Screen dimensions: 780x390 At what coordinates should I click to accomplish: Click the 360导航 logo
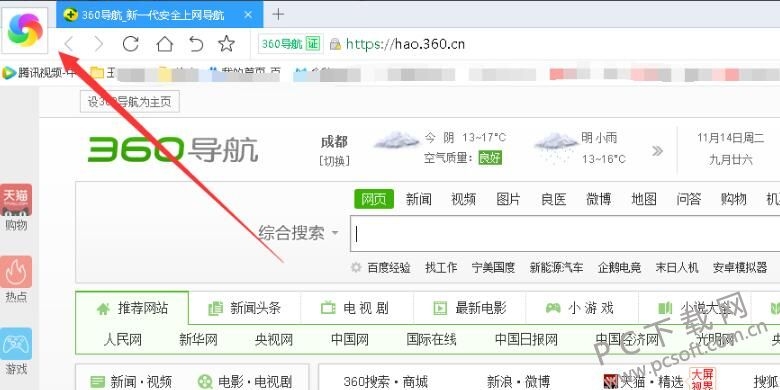tap(173, 149)
